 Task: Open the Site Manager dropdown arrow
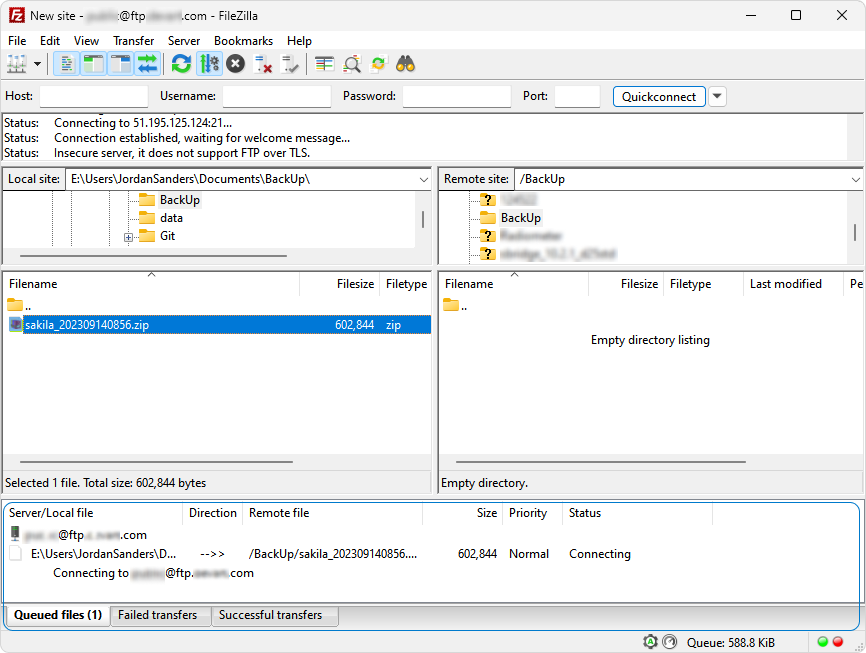point(38,65)
